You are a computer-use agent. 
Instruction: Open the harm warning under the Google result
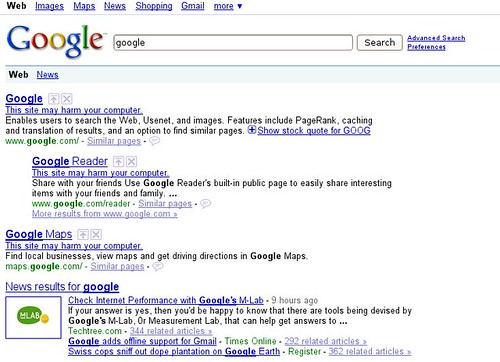(x=74, y=110)
